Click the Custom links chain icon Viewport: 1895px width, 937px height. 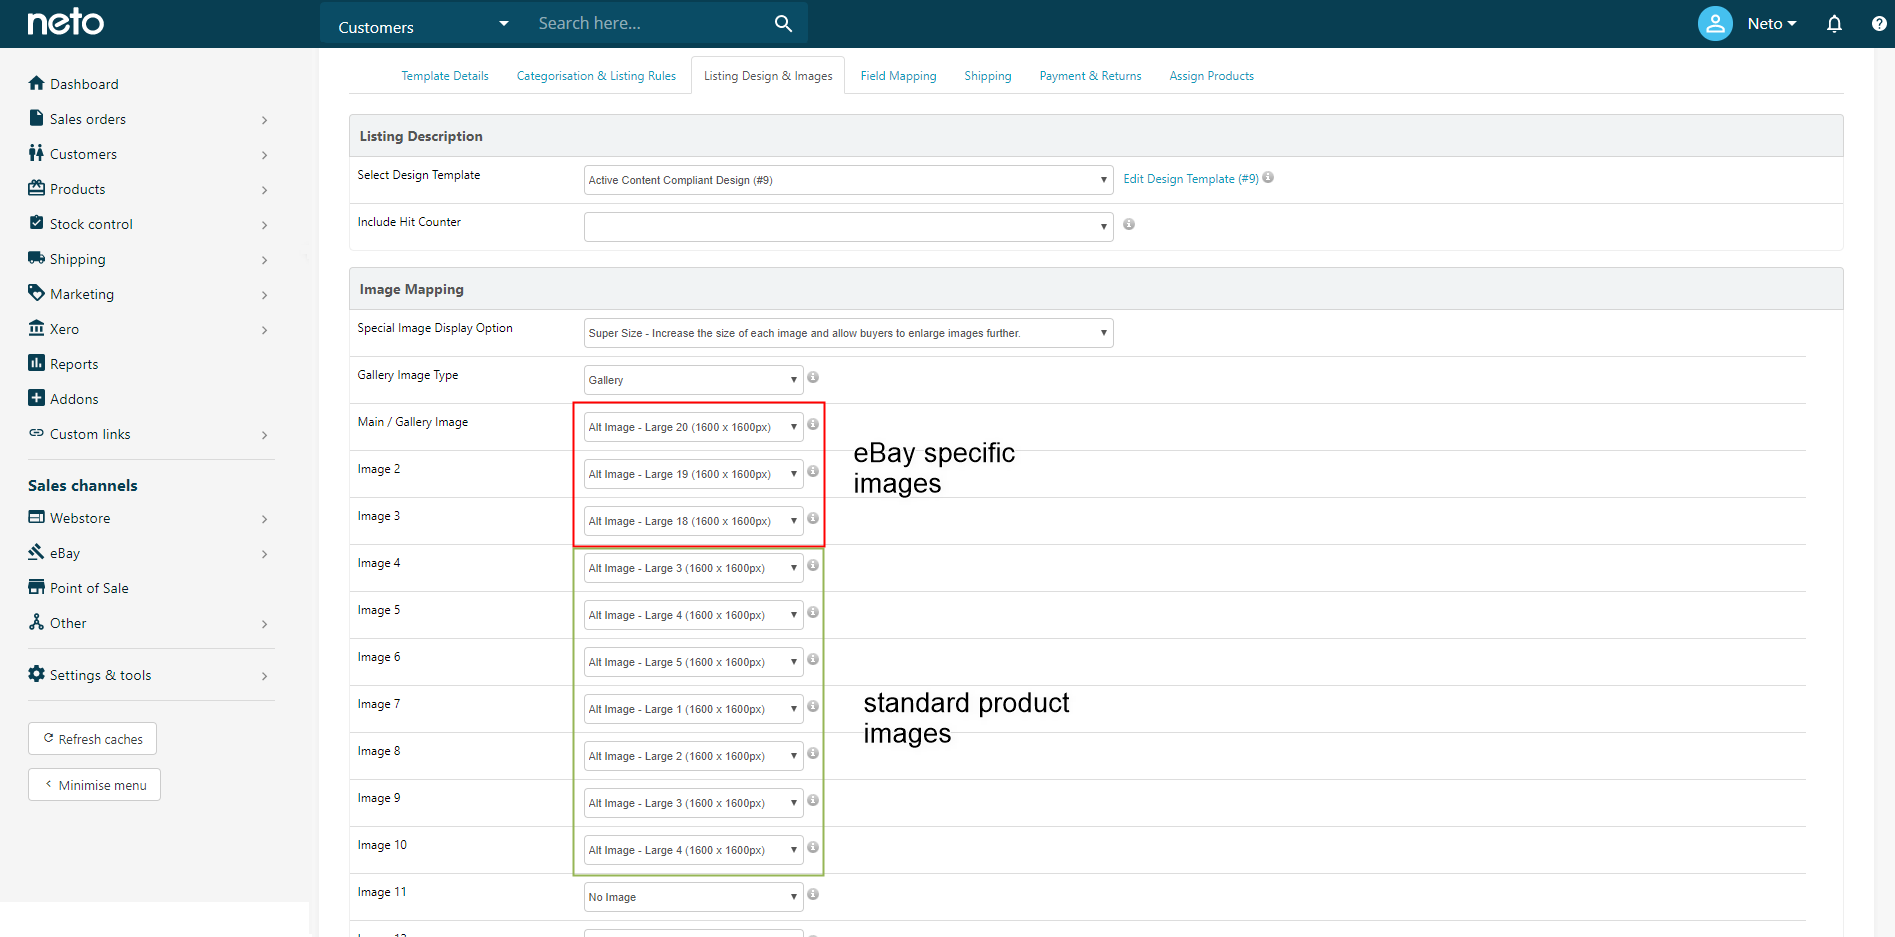coord(37,433)
